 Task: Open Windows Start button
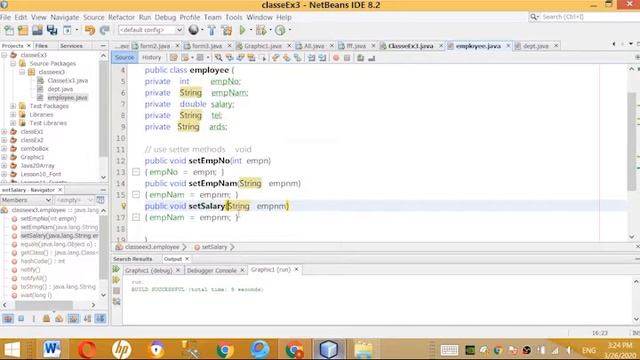tap(12, 350)
